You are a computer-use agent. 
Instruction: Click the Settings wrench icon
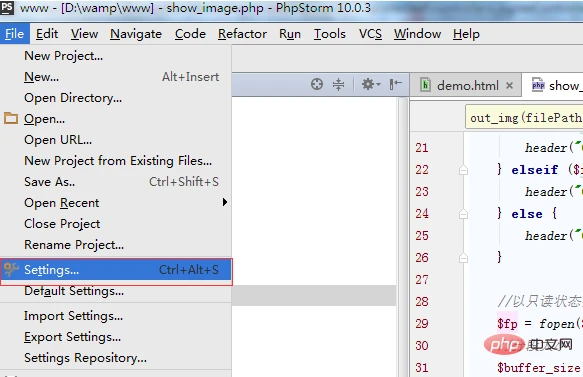pos(11,269)
